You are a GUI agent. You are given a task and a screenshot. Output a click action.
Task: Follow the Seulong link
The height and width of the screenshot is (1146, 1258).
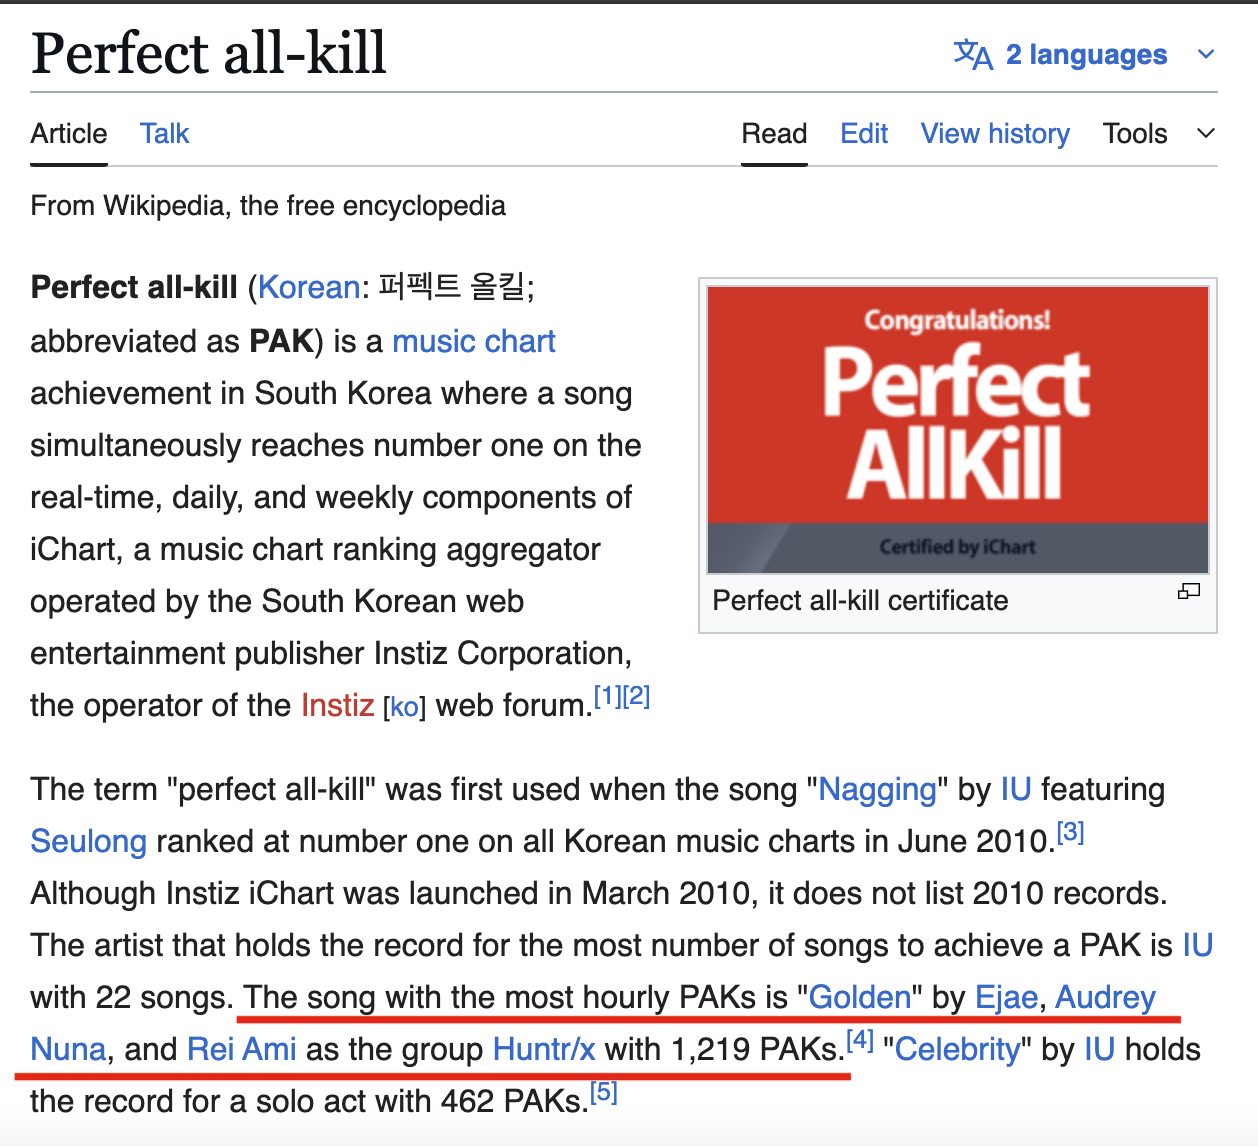pos(89,842)
